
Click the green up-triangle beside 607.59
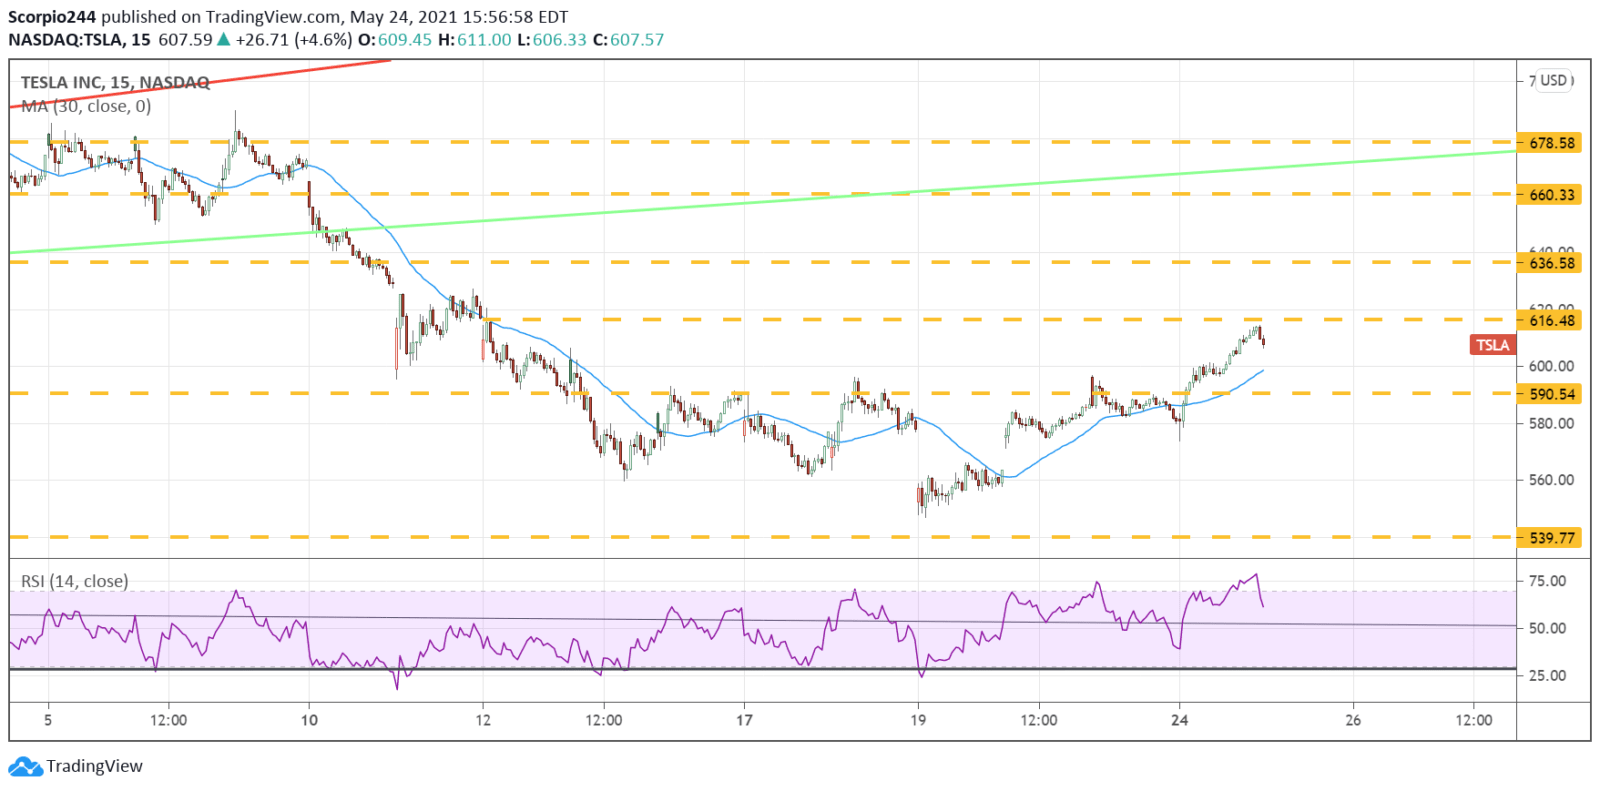tap(224, 40)
